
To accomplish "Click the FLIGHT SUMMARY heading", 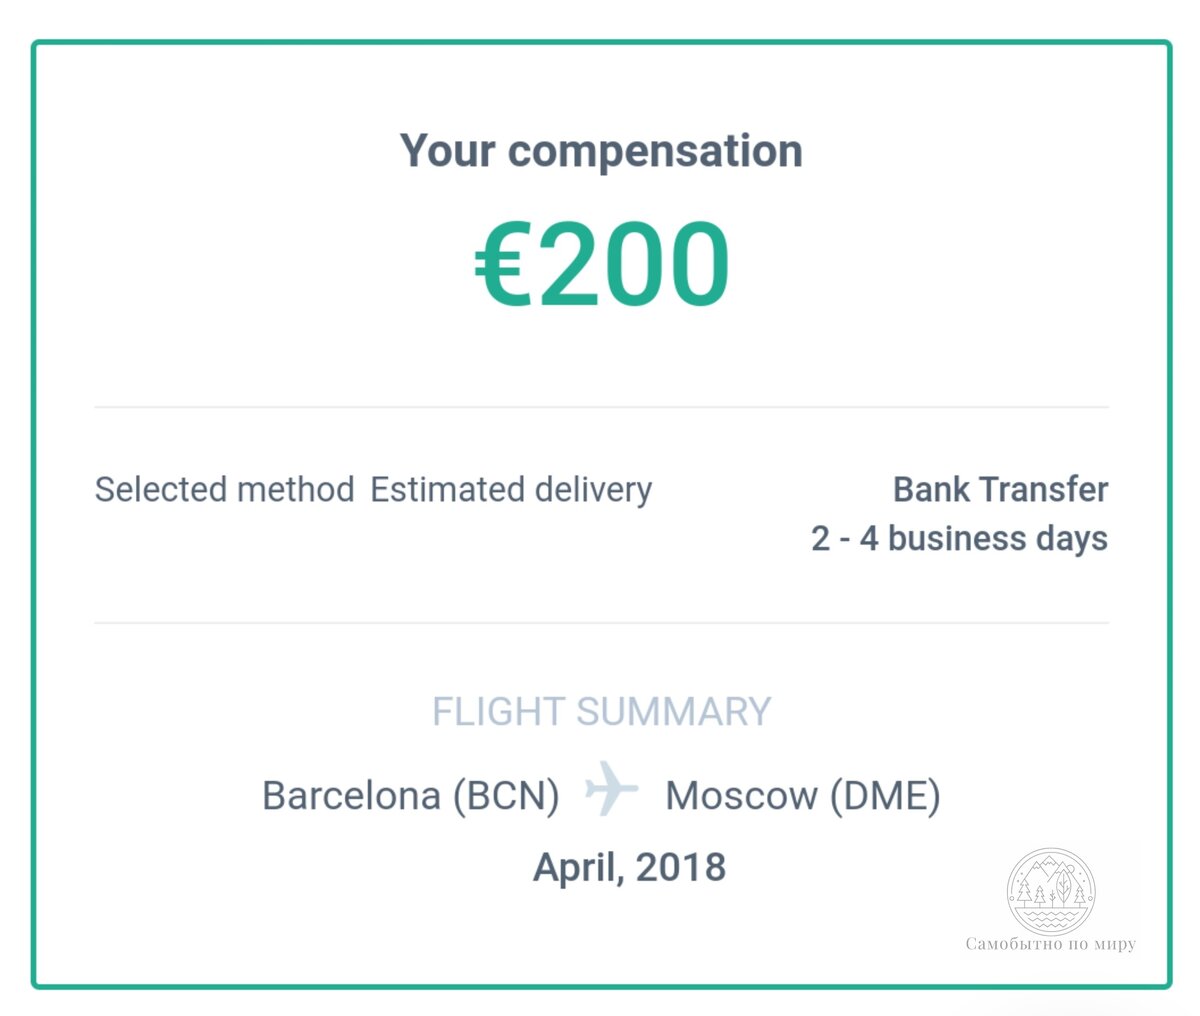I will [x=601, y=712].
